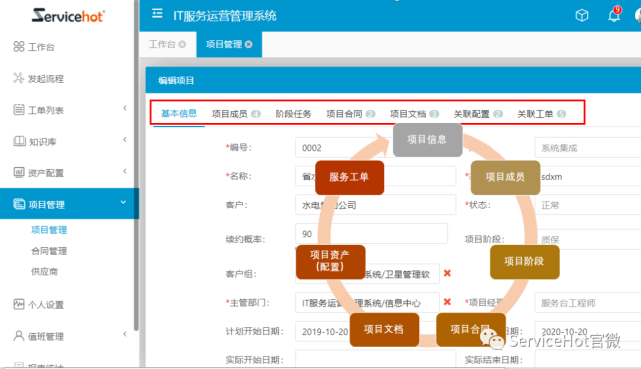Expand the 知识库 menu chevron
The width and height of the screenshot is (641, 369).
pyautogui.click(x=125, y=140)
